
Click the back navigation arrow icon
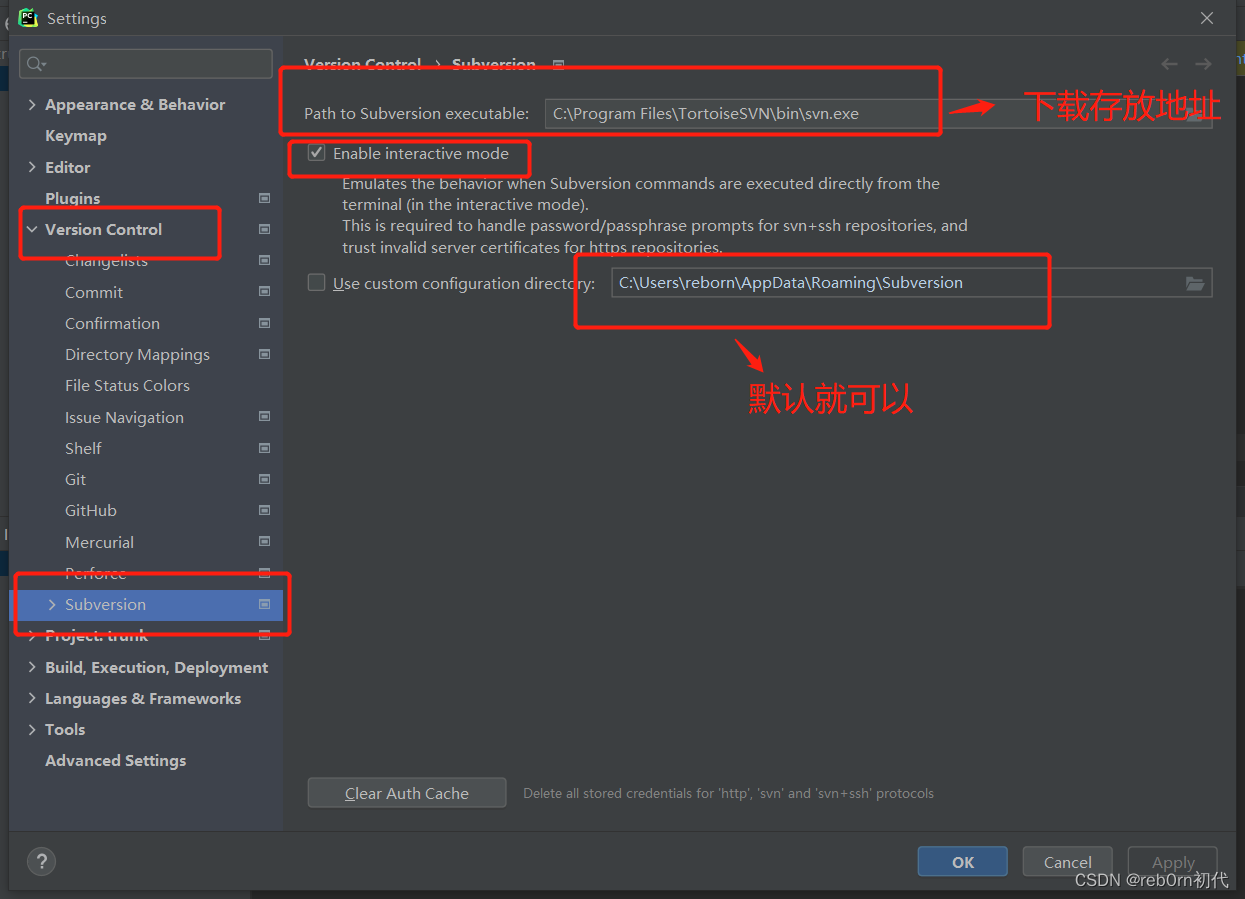point(1169,64)
